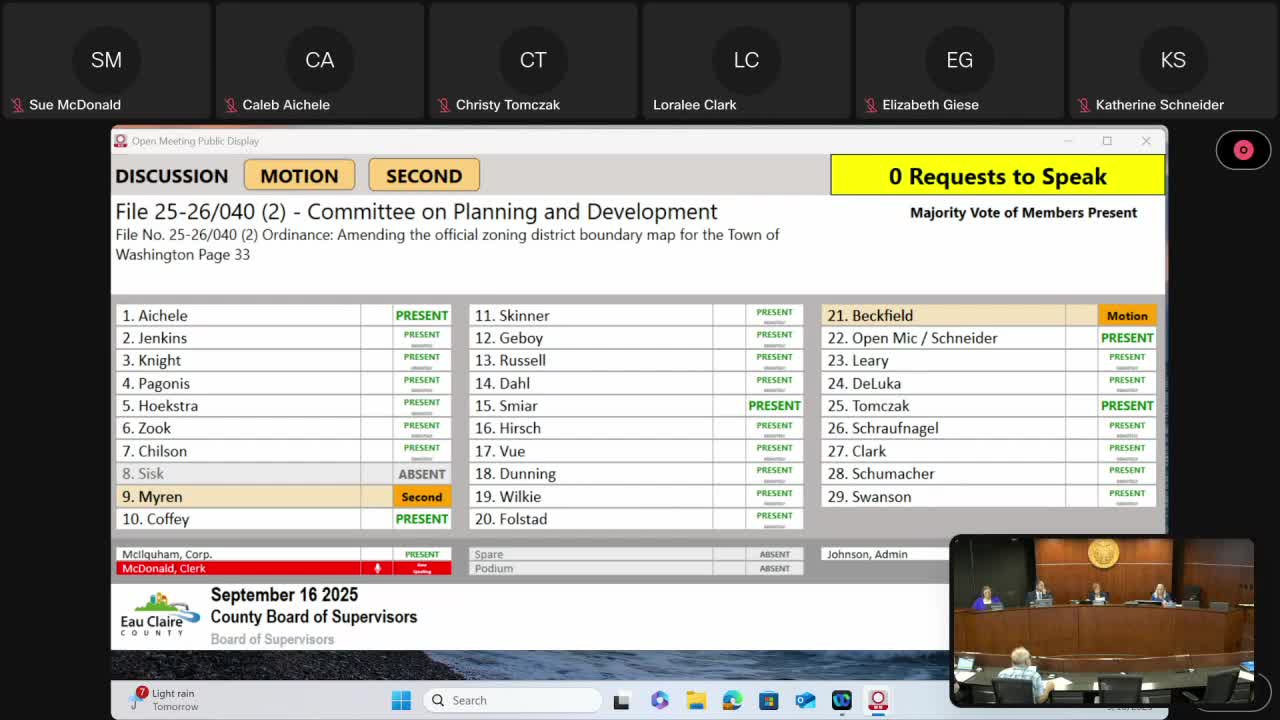
Task: Open the meeting room camera thumbnail
Action: [1101, 620]
